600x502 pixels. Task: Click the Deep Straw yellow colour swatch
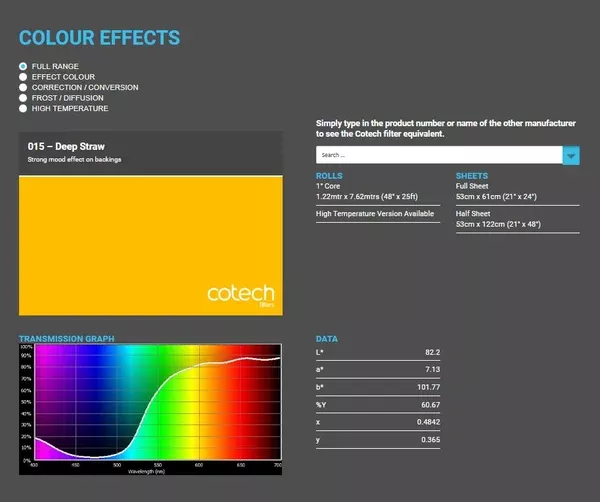pyautogui.click(x=151, y=245)
